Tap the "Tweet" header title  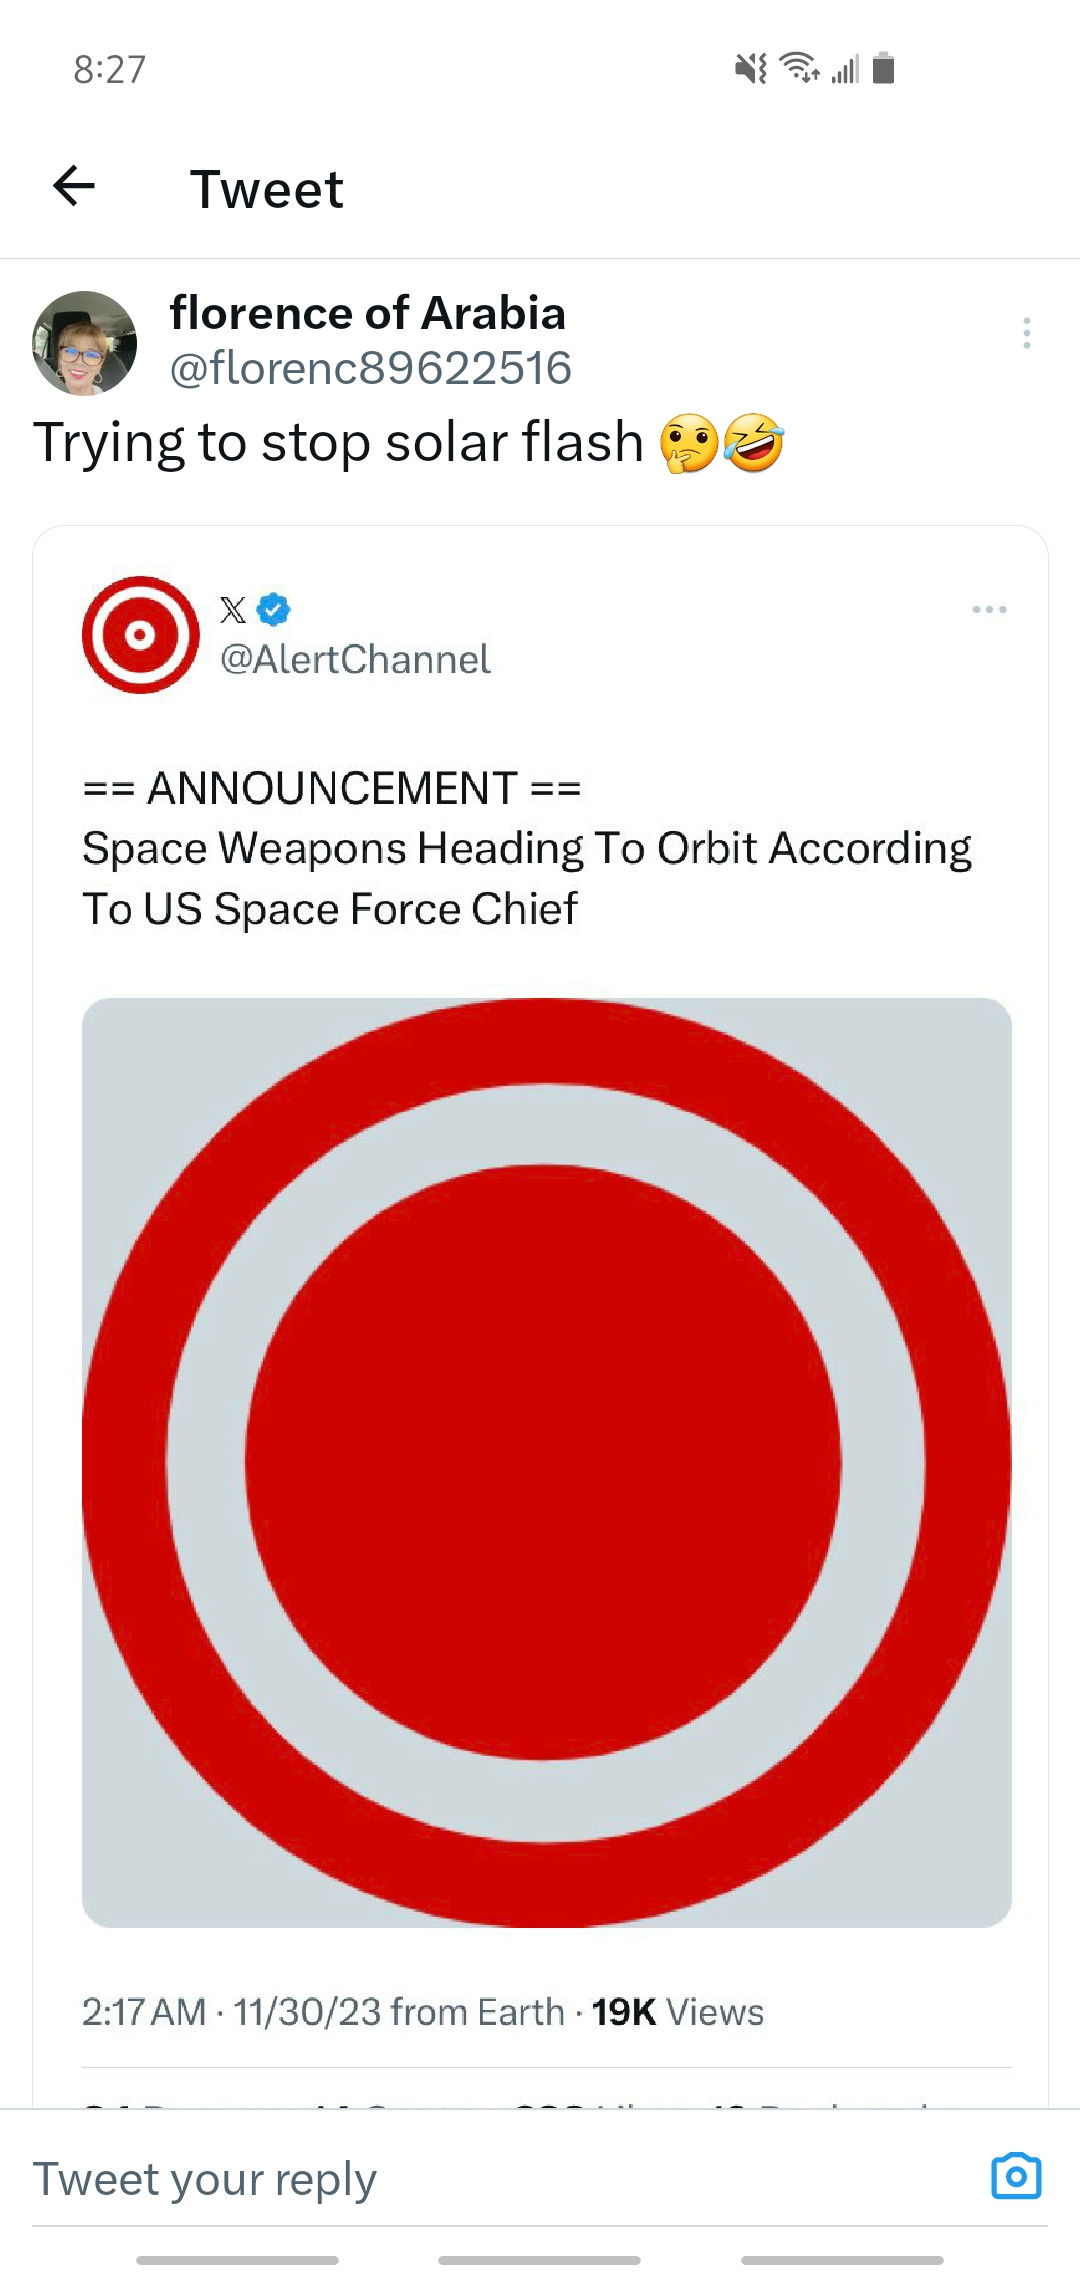coord(267,189)
